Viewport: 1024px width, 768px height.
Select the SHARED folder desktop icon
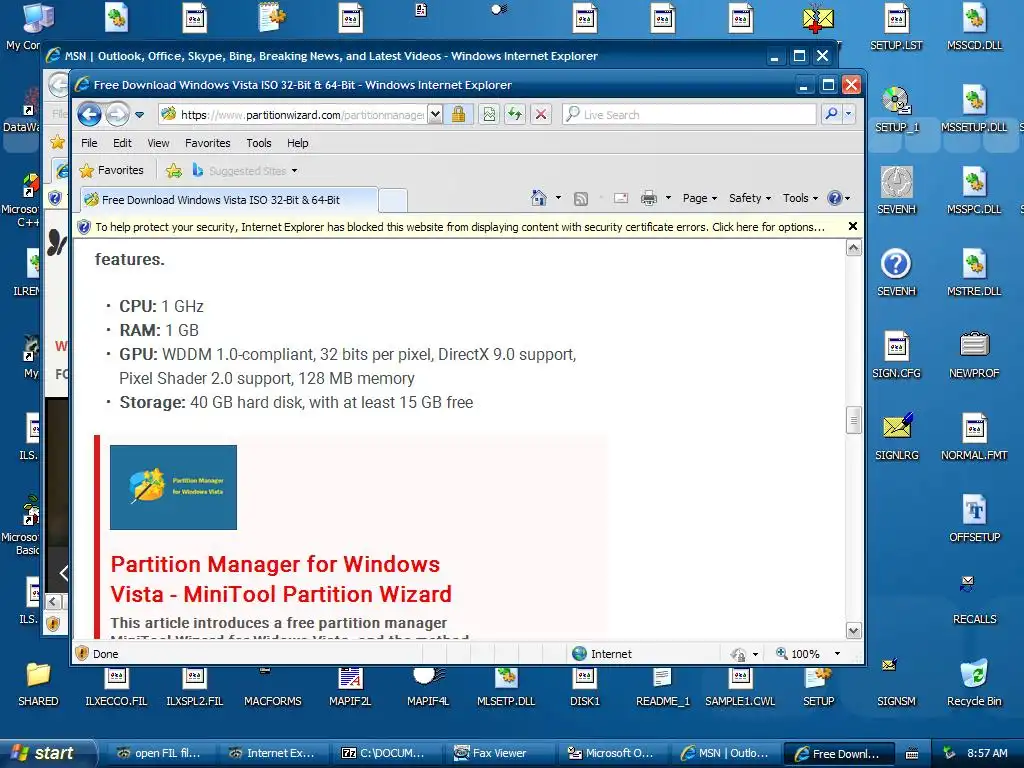pos(38,683)
